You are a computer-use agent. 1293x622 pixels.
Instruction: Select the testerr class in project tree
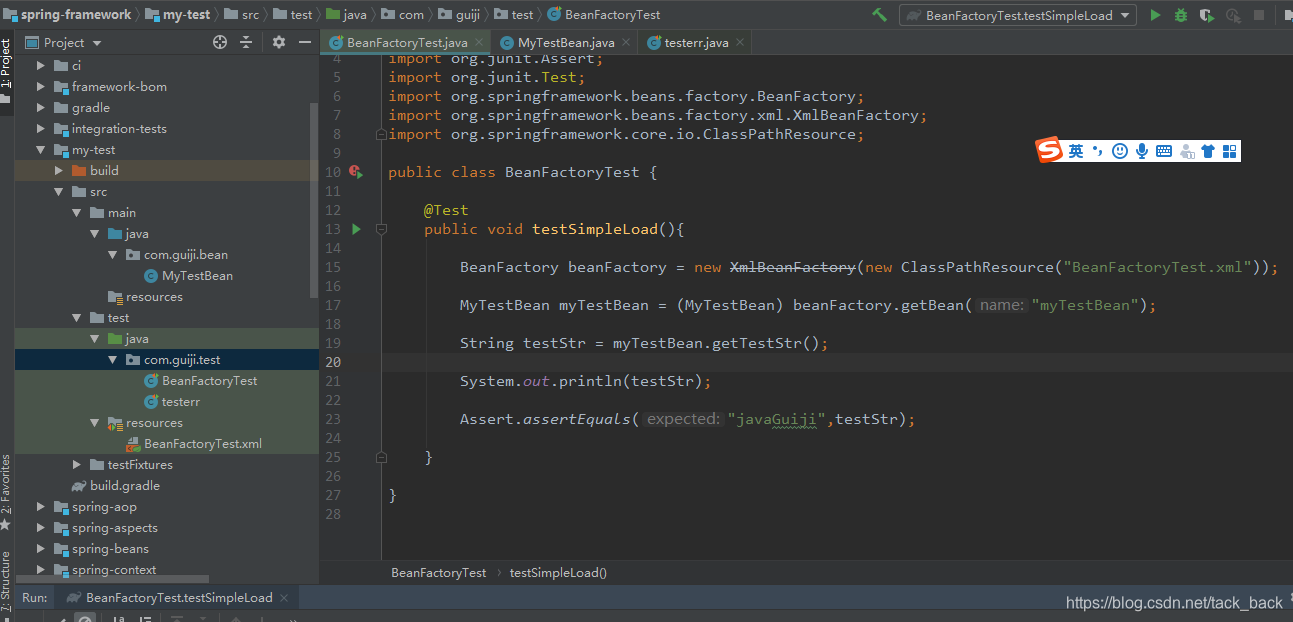172,402
